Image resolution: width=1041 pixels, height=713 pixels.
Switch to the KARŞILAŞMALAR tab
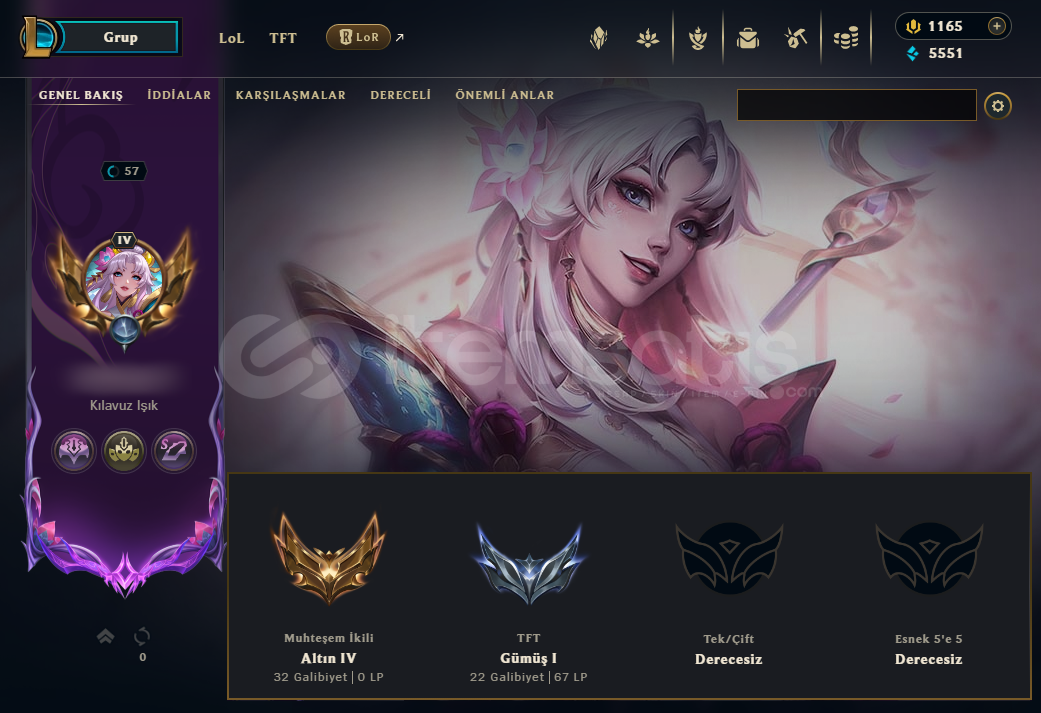pyautogui.click(x=291, y=95)
